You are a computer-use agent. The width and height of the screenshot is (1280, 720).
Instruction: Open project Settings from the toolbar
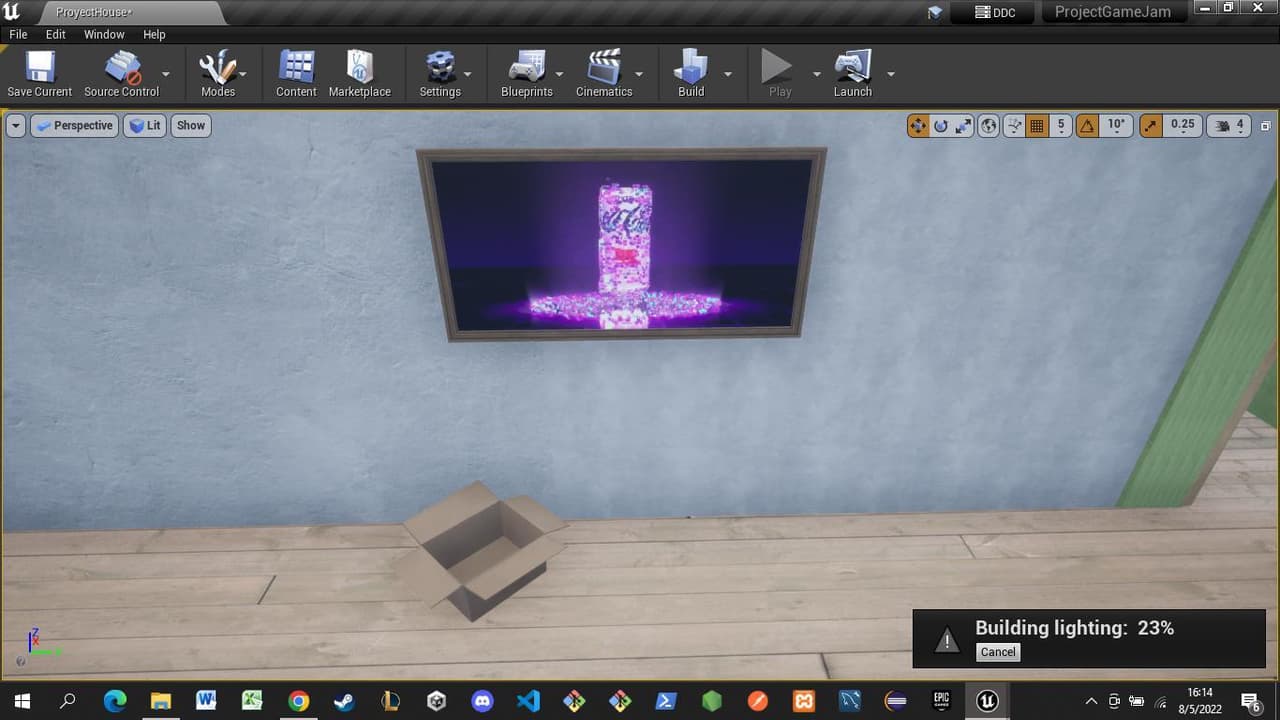point(440,74)
